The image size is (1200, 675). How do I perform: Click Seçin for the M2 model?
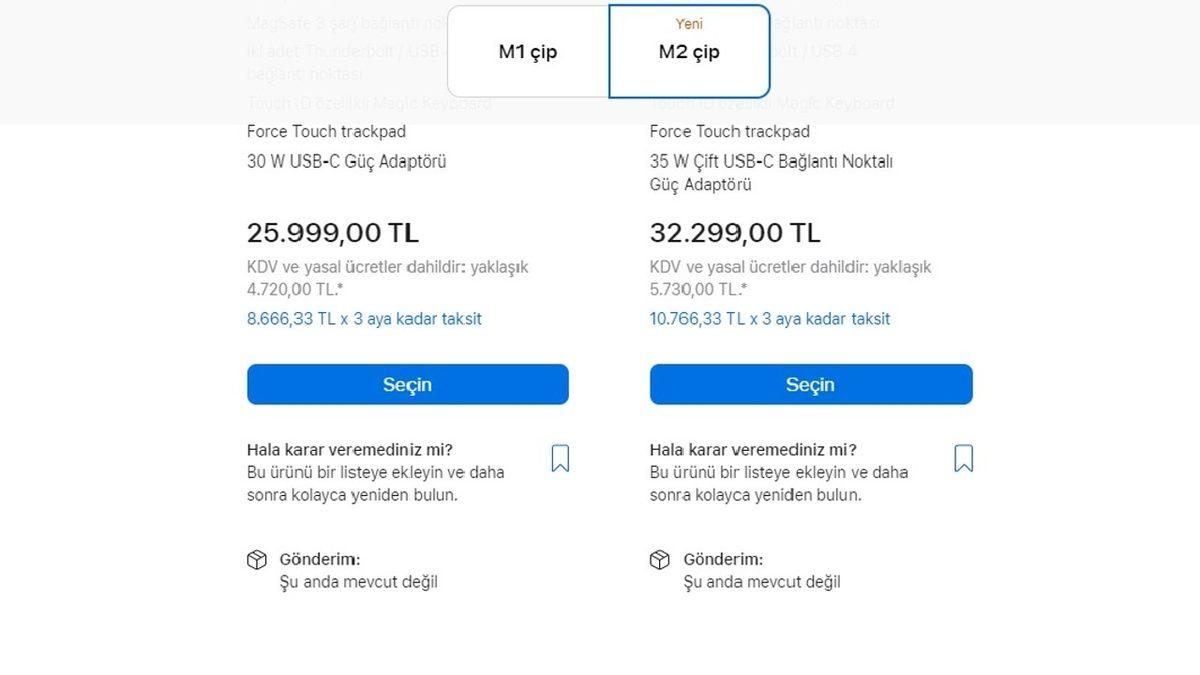coord(811,384)
